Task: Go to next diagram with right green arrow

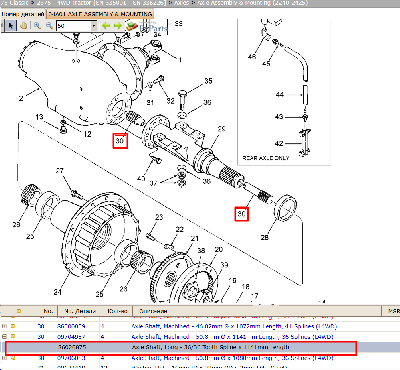Action: click(118, 26)
